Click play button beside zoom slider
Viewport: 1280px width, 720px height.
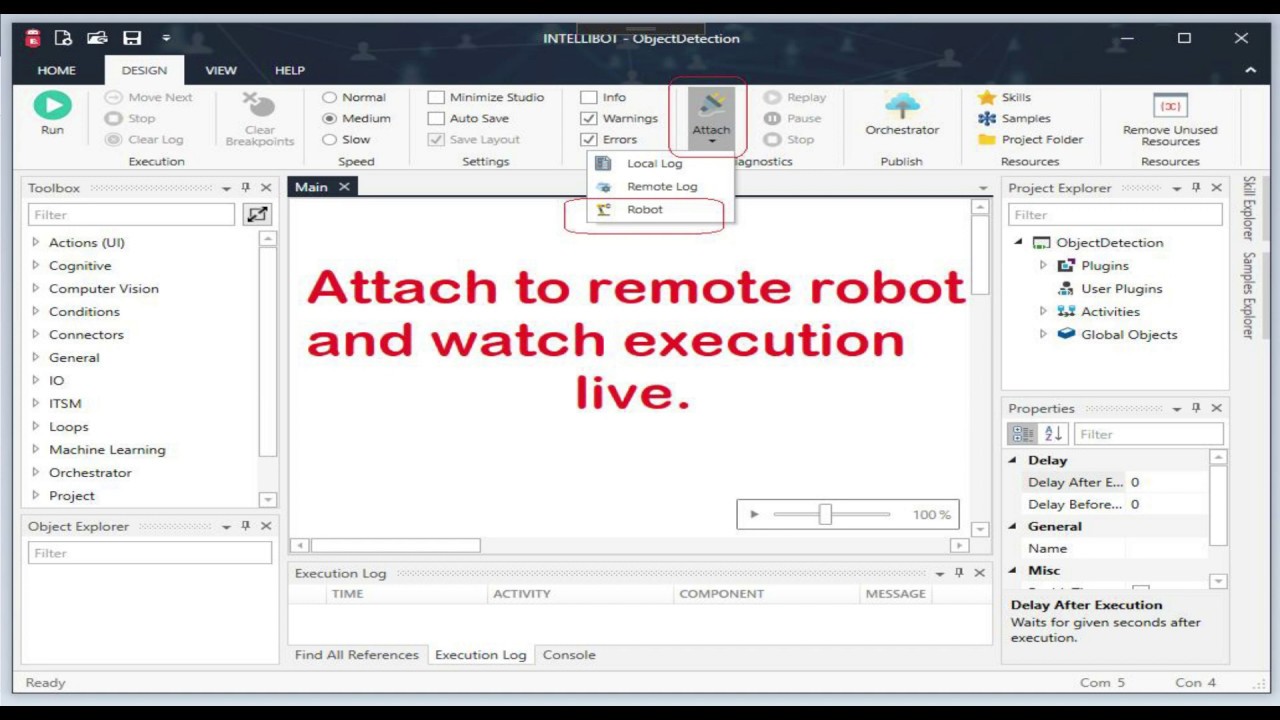coord(754,514)
